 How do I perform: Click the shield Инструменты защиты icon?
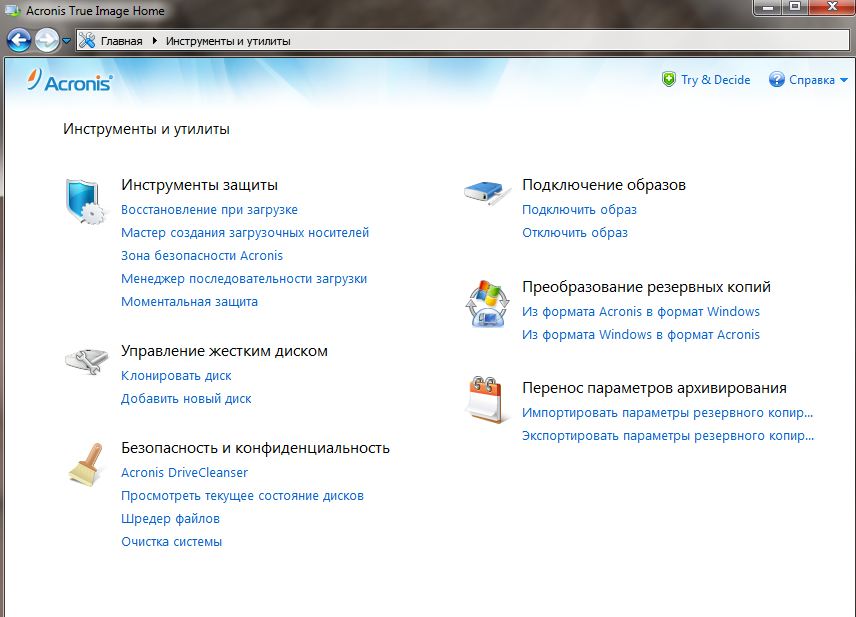pos(85,201)
